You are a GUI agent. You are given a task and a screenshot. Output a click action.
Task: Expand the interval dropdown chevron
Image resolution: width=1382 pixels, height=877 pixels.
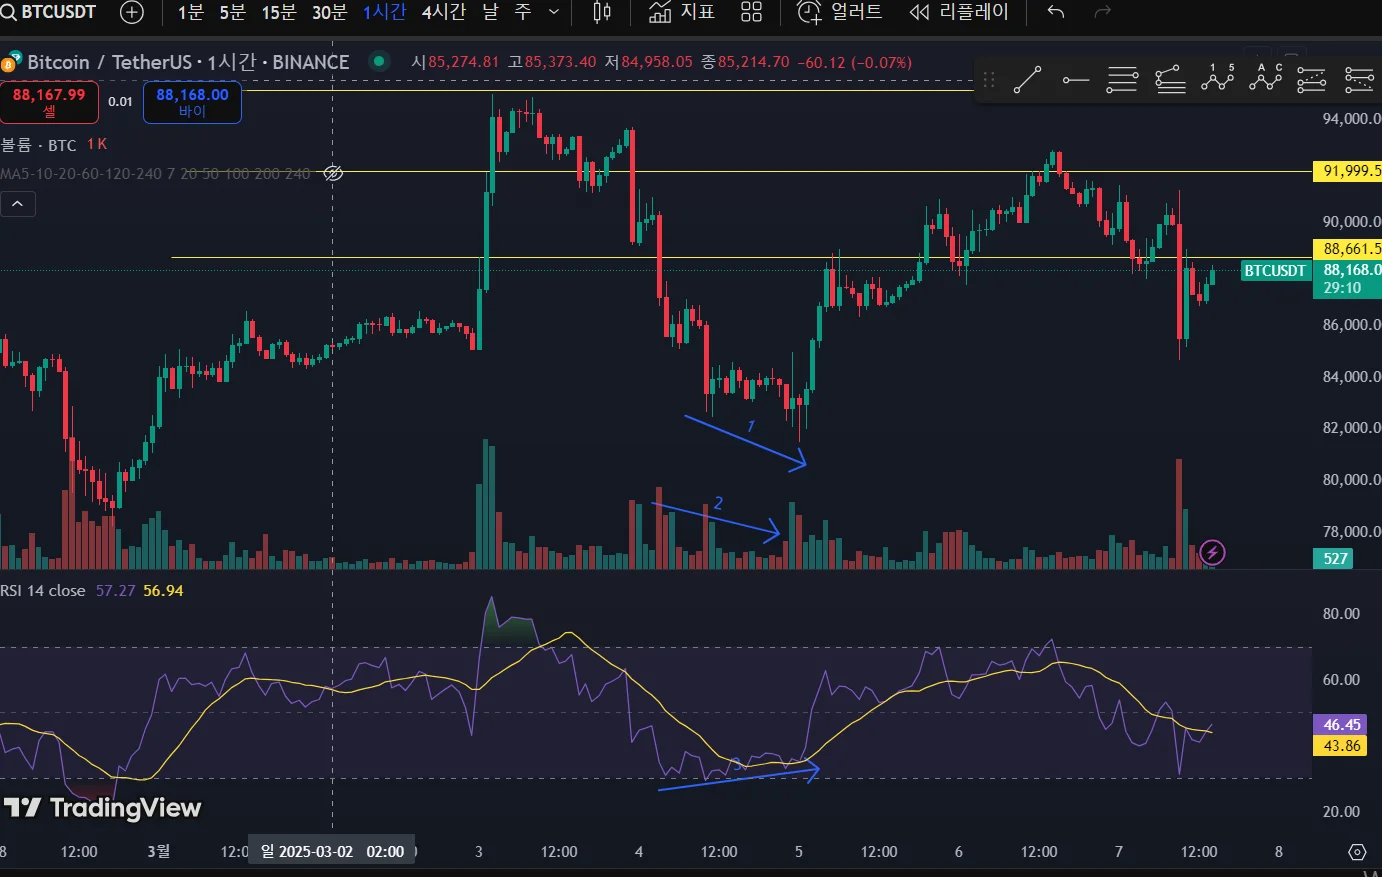tap(554, 12)
